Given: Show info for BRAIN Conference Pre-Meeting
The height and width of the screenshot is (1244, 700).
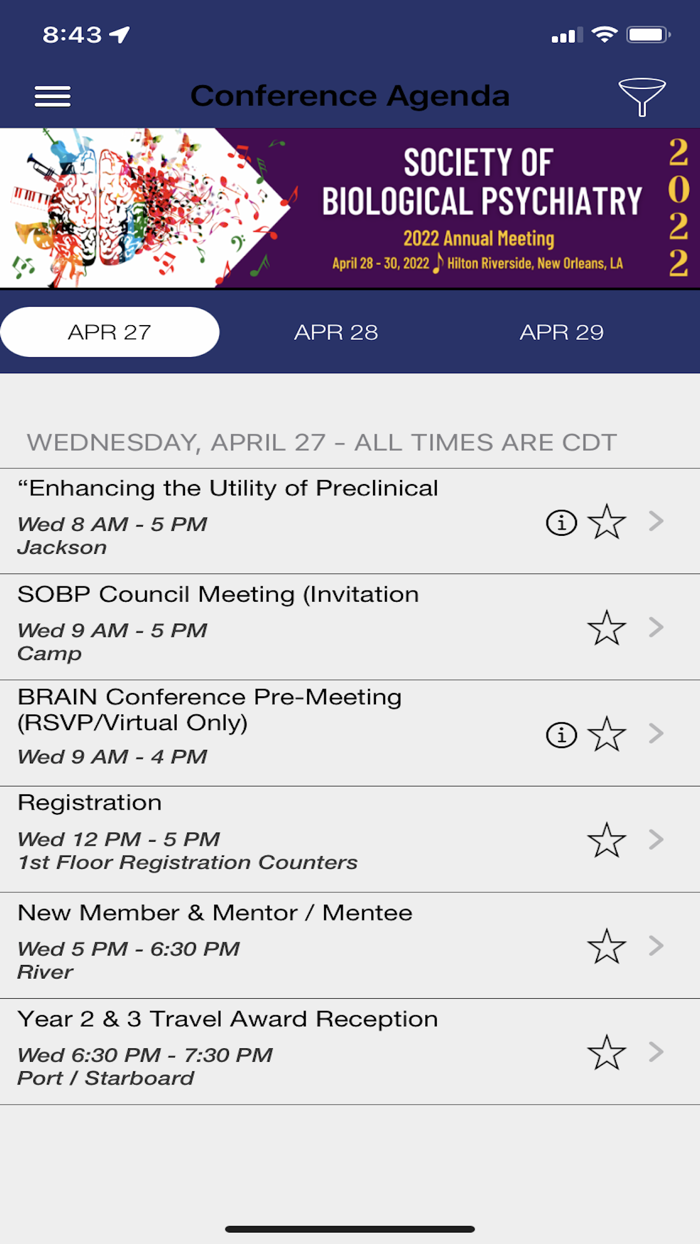Looking at the screenshot, I should tap(561, 735).
